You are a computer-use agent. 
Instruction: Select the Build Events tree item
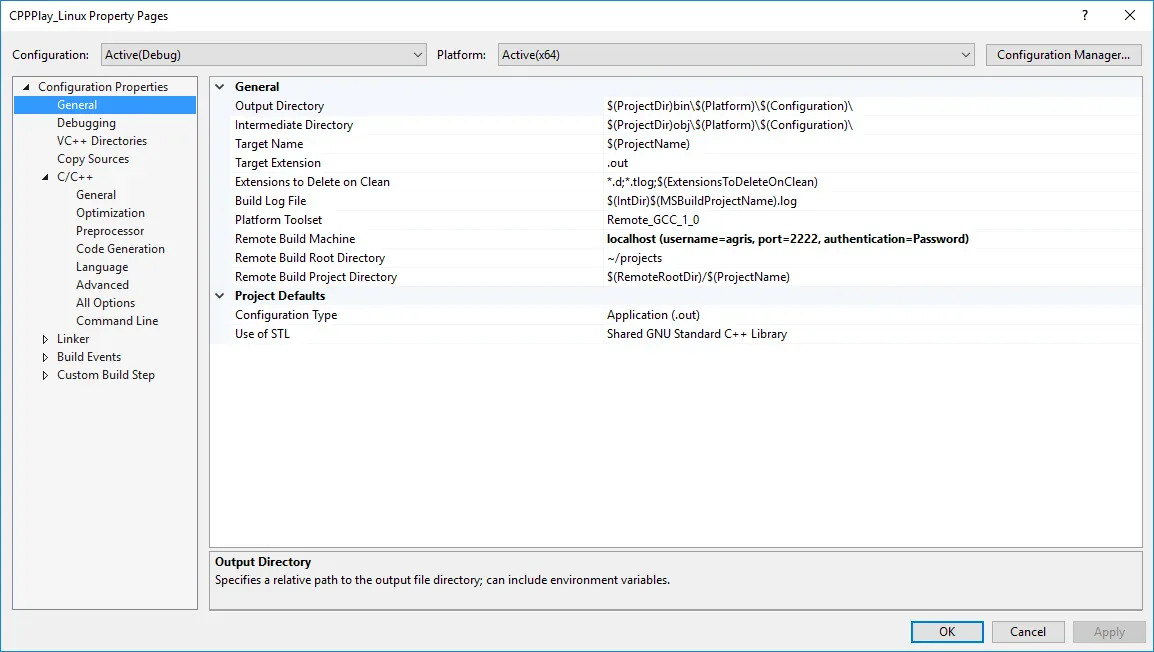coord(89,357)
